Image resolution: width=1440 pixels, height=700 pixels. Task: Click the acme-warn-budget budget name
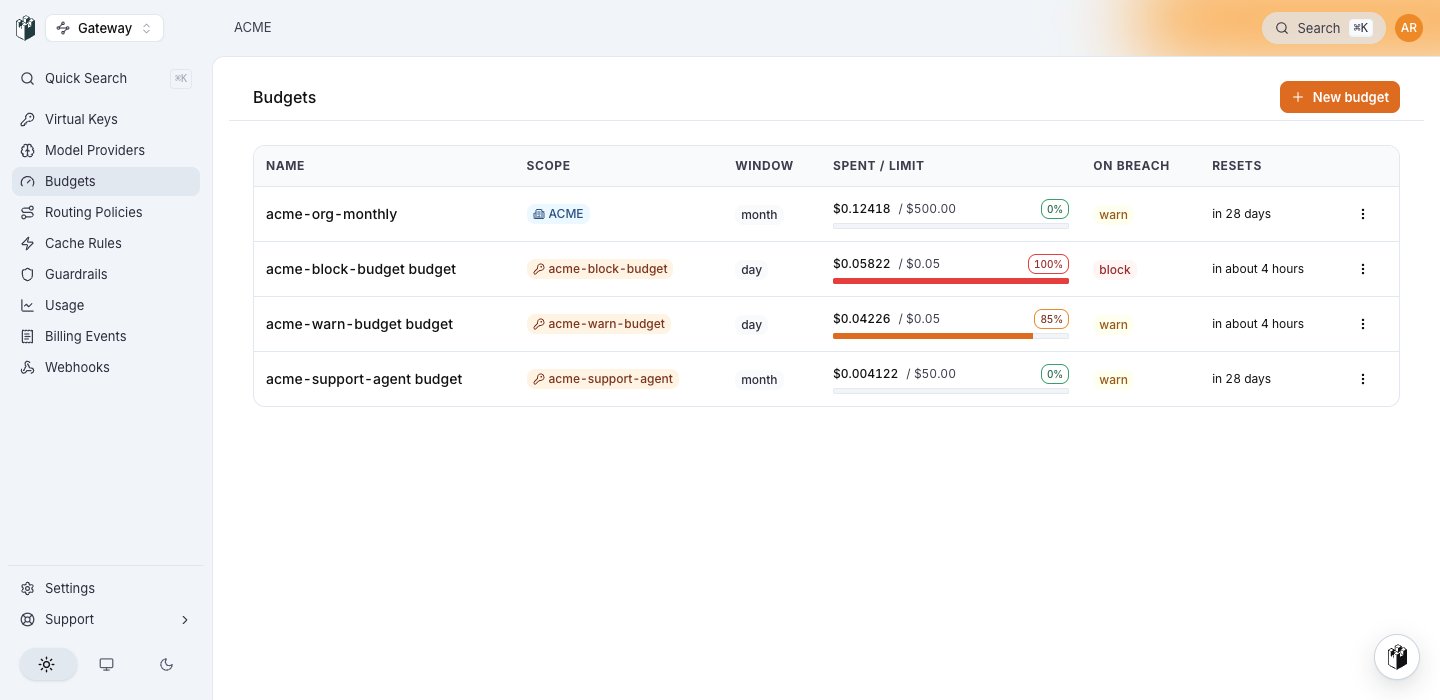point(359,324)
